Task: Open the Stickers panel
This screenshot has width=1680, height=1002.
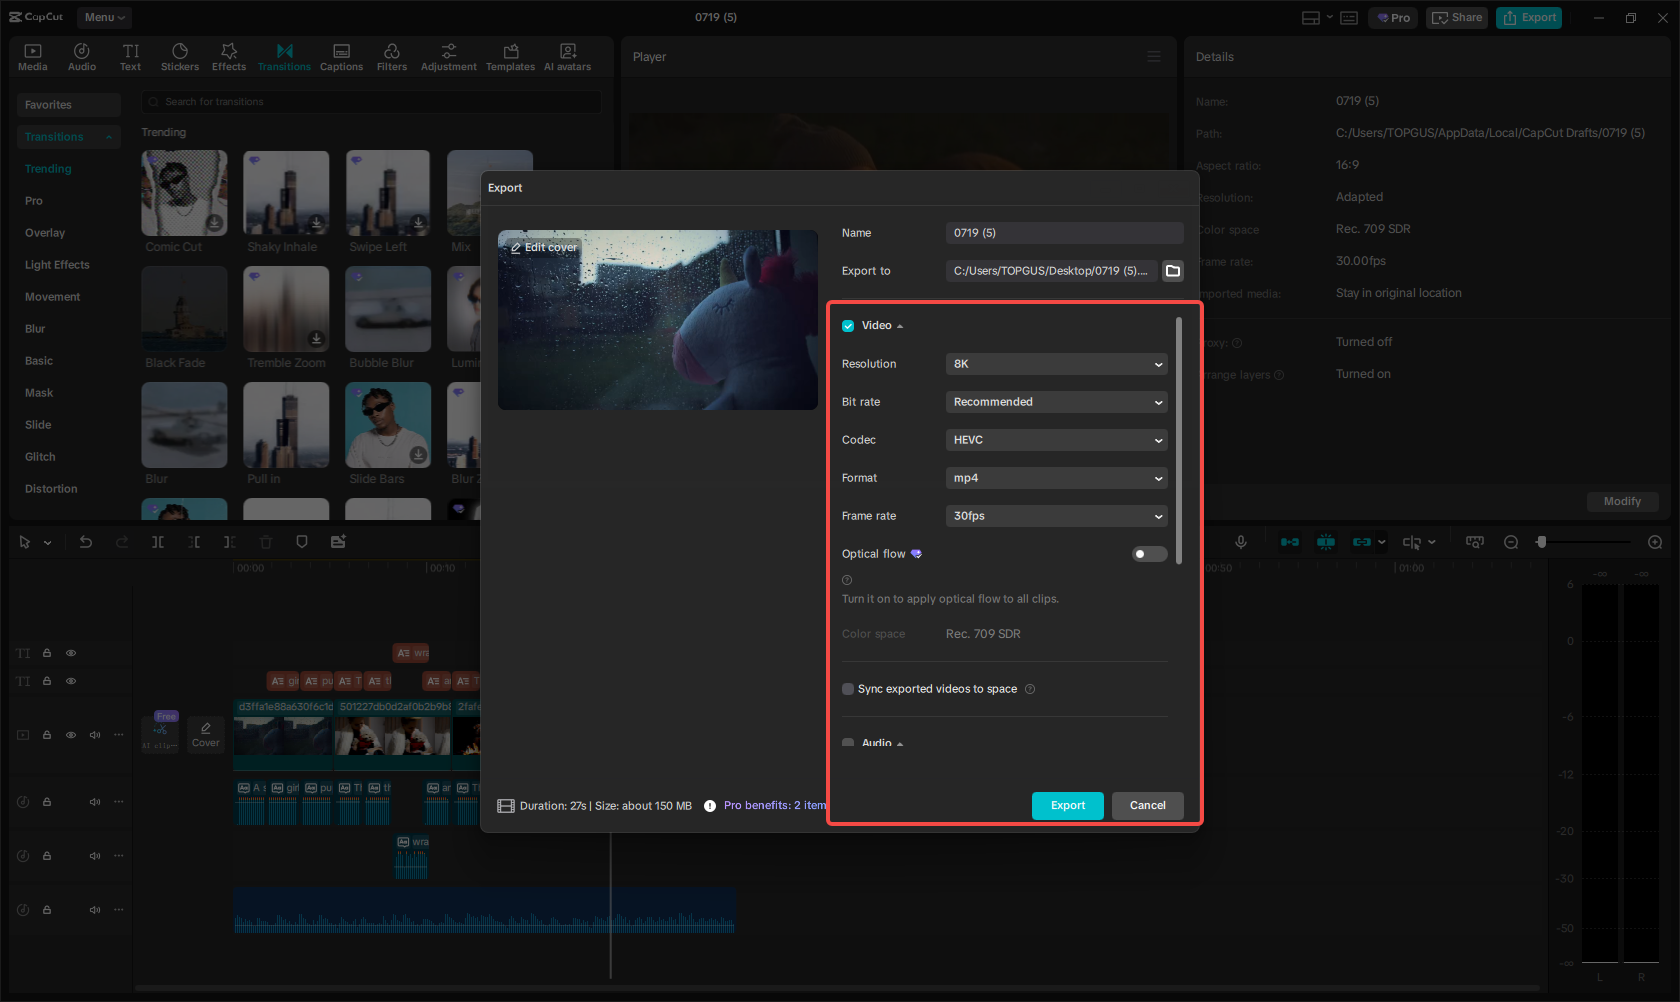Action: 180,56
